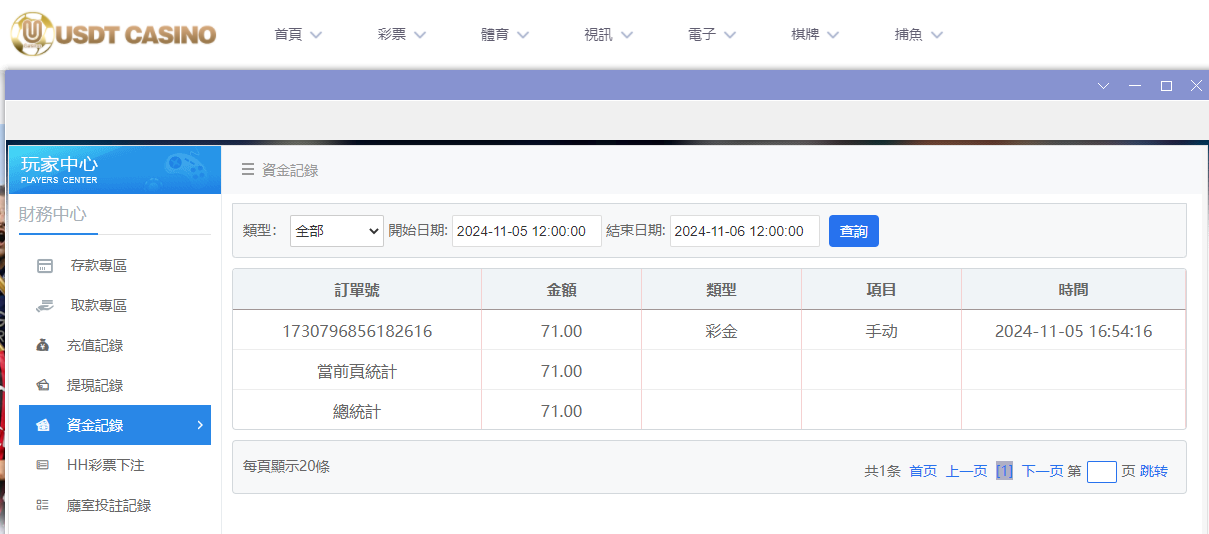Click the 跳转 jump link
Image resolution: width=1209 pixels, height=534 pixels.
point(1153,471)
